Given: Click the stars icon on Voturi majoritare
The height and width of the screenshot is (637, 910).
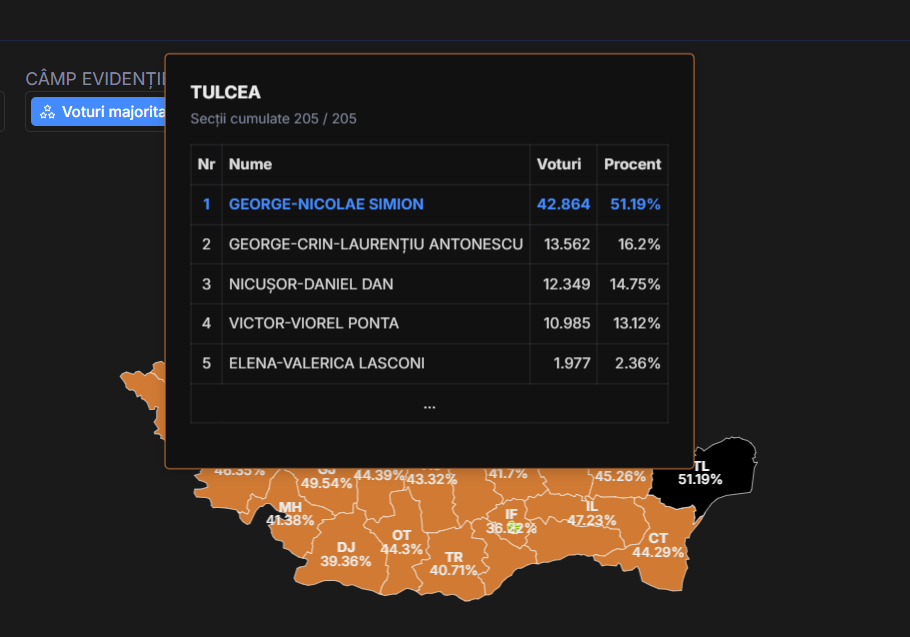Looking at the screenshot, I should (47, 112).
